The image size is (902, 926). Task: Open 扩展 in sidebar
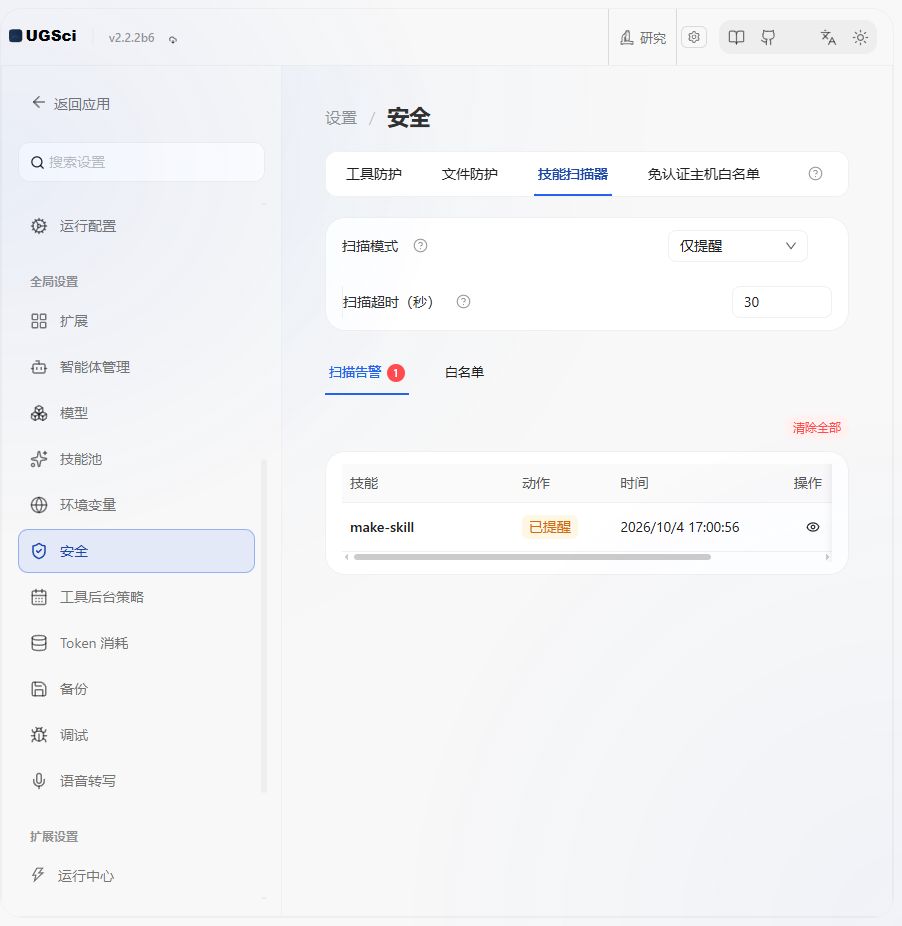click(136, 321)
